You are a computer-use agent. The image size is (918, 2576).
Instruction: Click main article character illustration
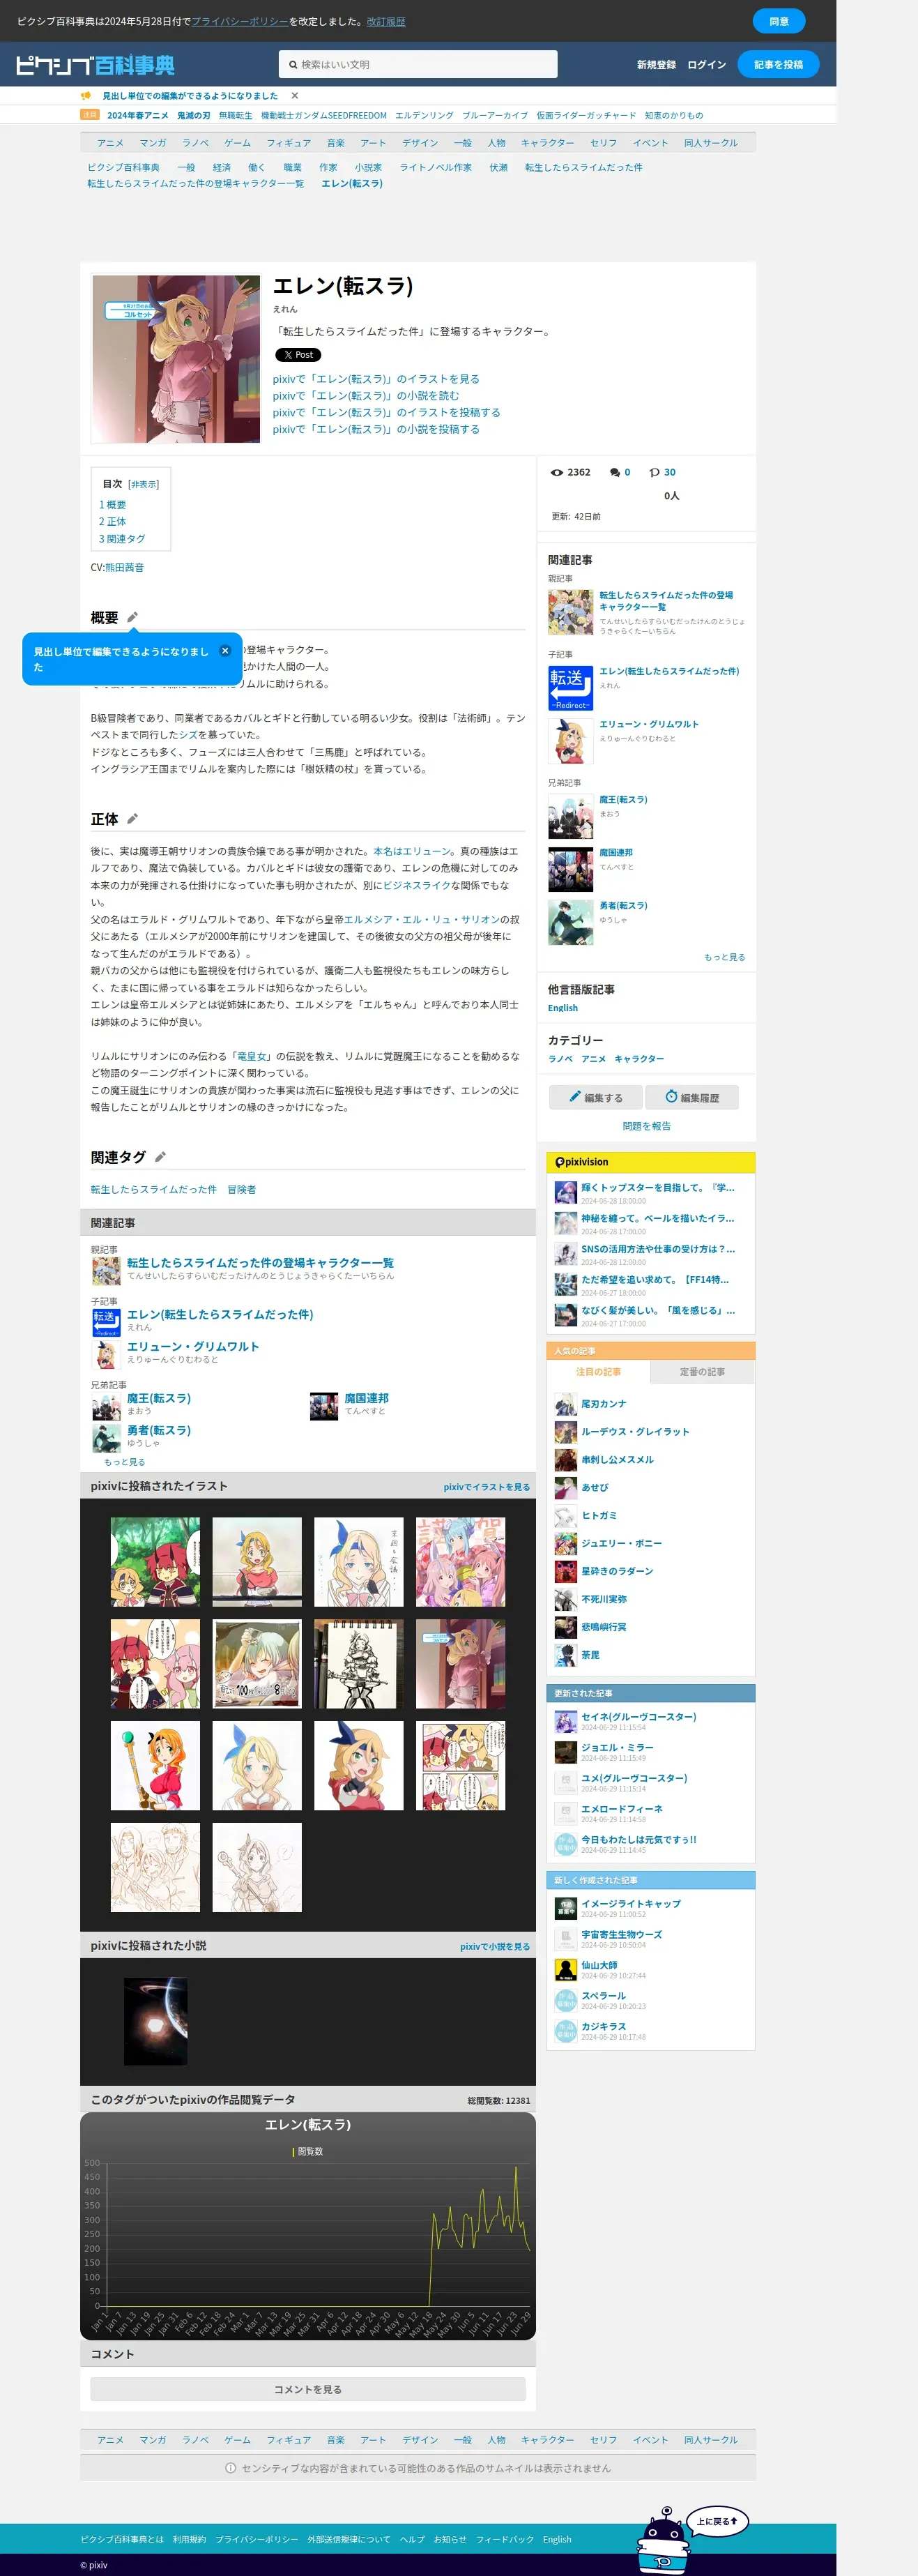[176, 359]
